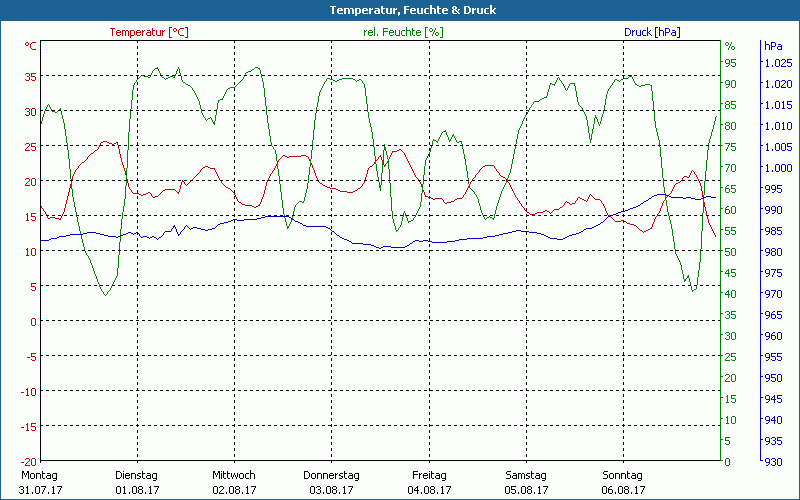Click the '06.08.17' date label
Screen dimensions: 800x500
coord(623,490)
